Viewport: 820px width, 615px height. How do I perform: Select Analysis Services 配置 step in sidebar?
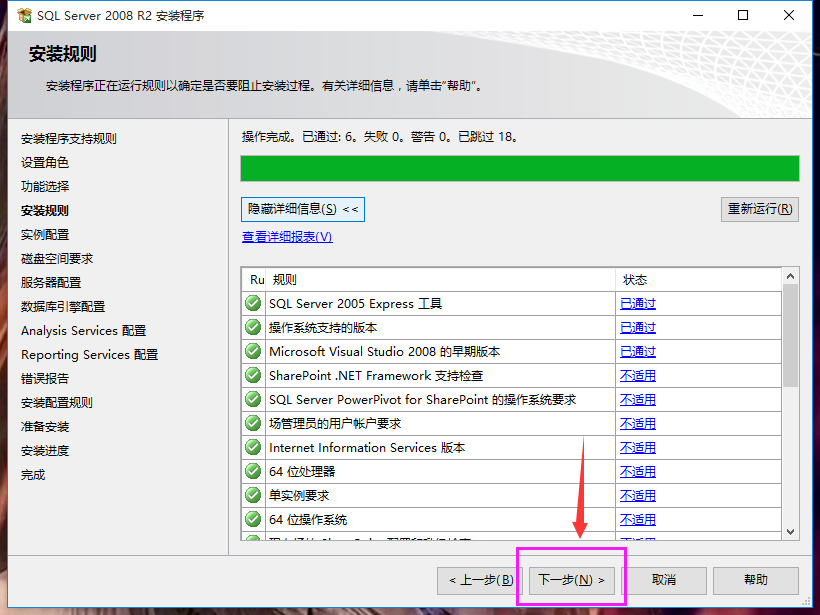click(84, 331)
